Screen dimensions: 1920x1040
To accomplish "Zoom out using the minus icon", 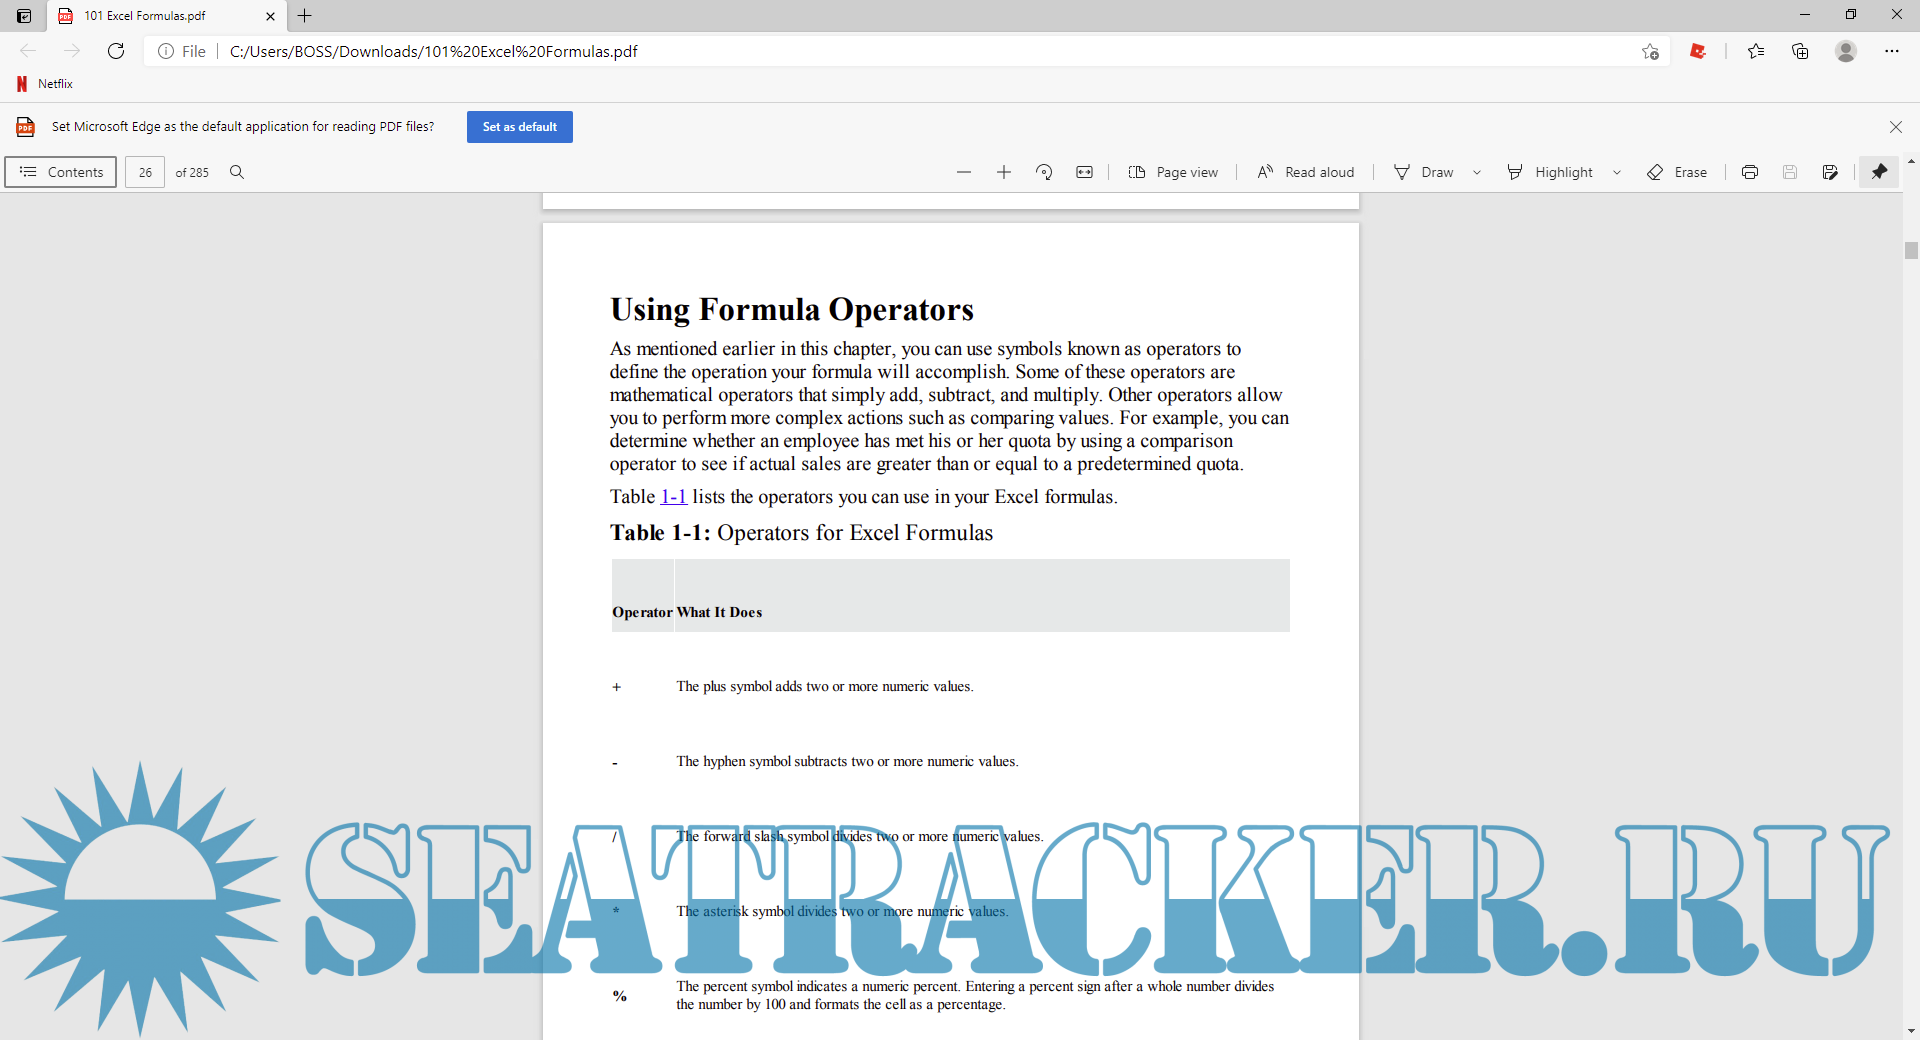I will click(x=963, y=172).
